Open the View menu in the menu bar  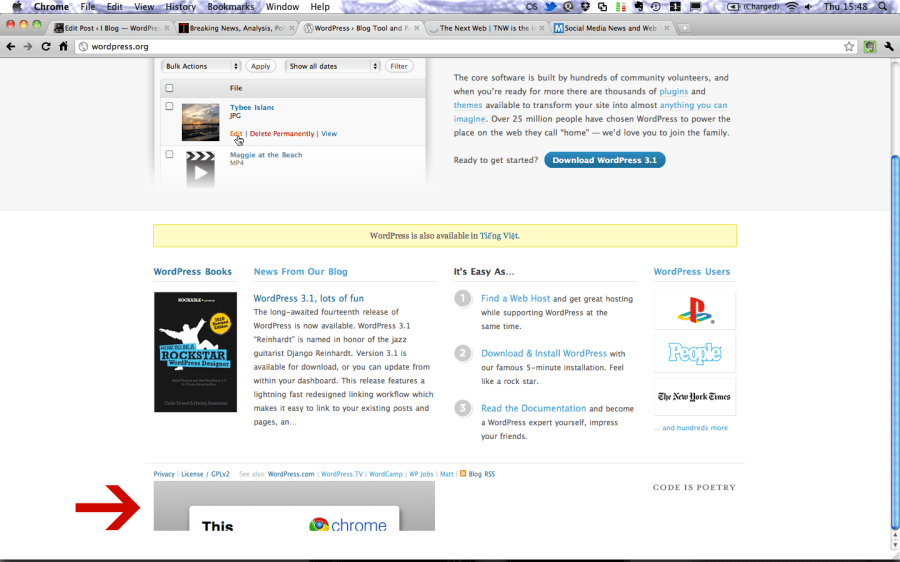144,7
